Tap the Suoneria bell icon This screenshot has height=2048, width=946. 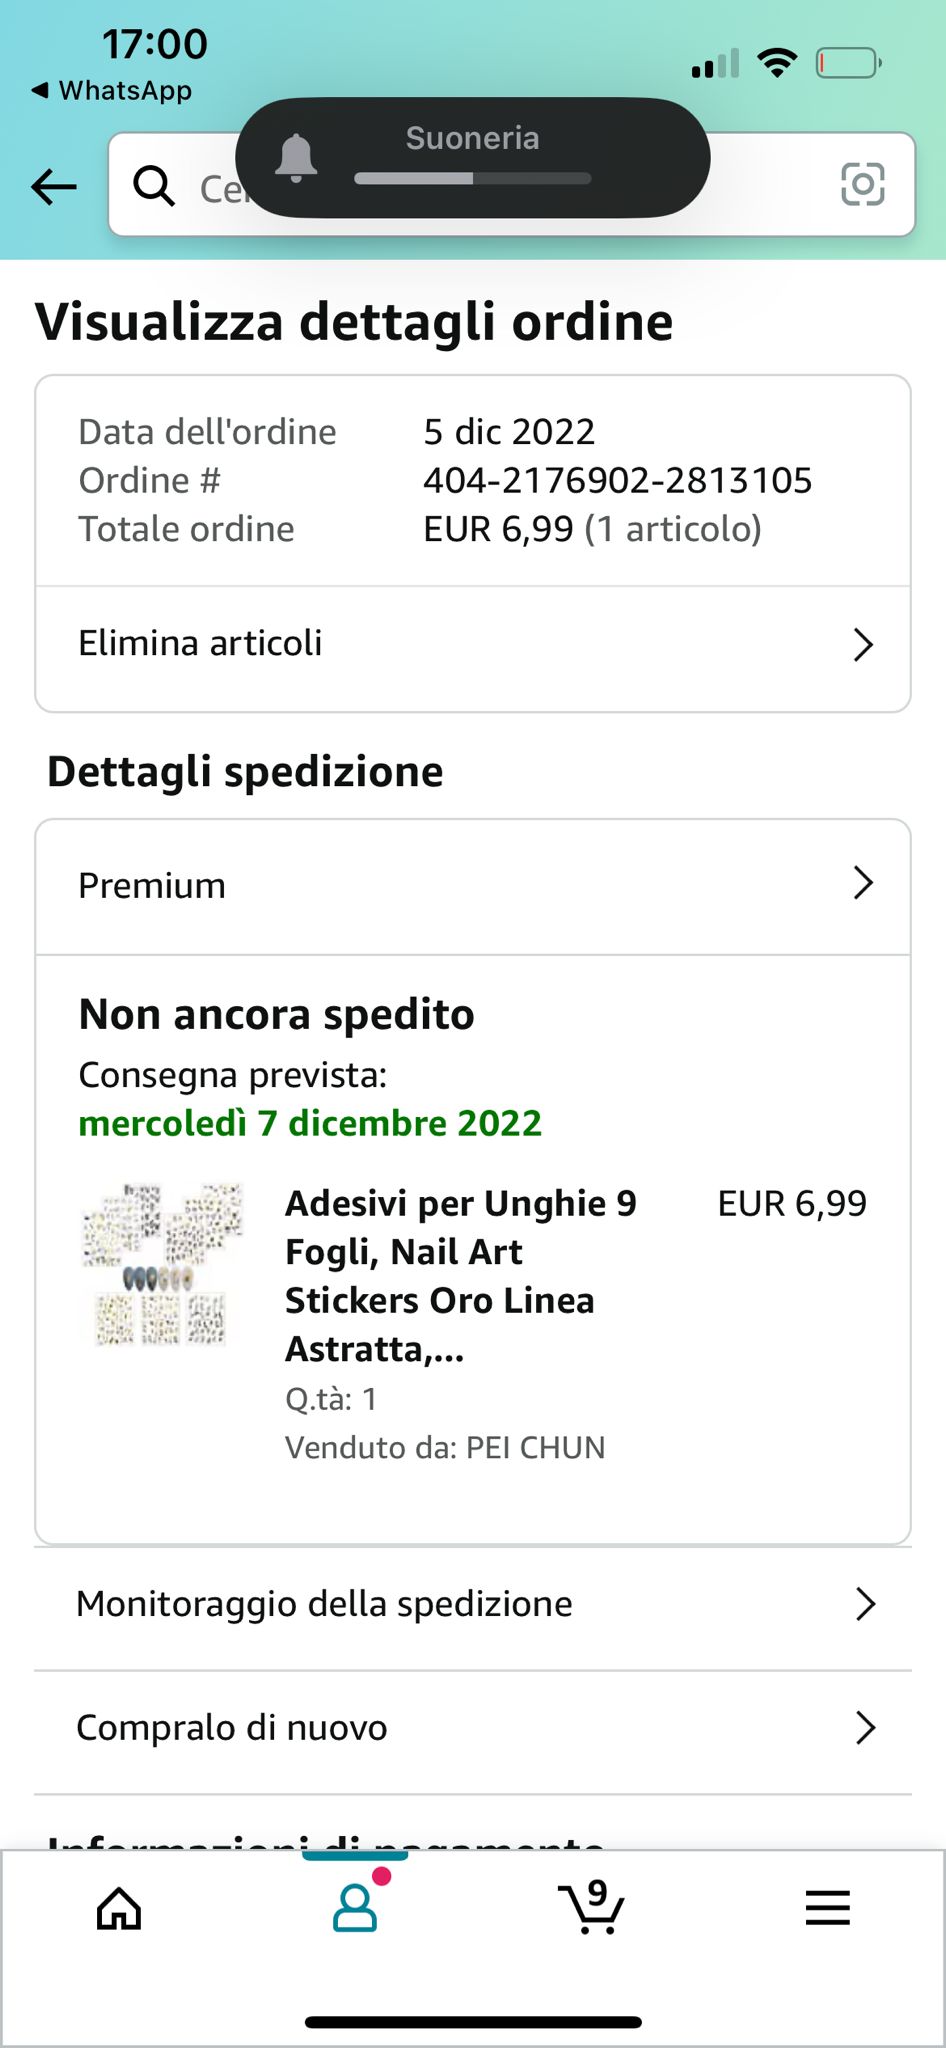[296, 158]
